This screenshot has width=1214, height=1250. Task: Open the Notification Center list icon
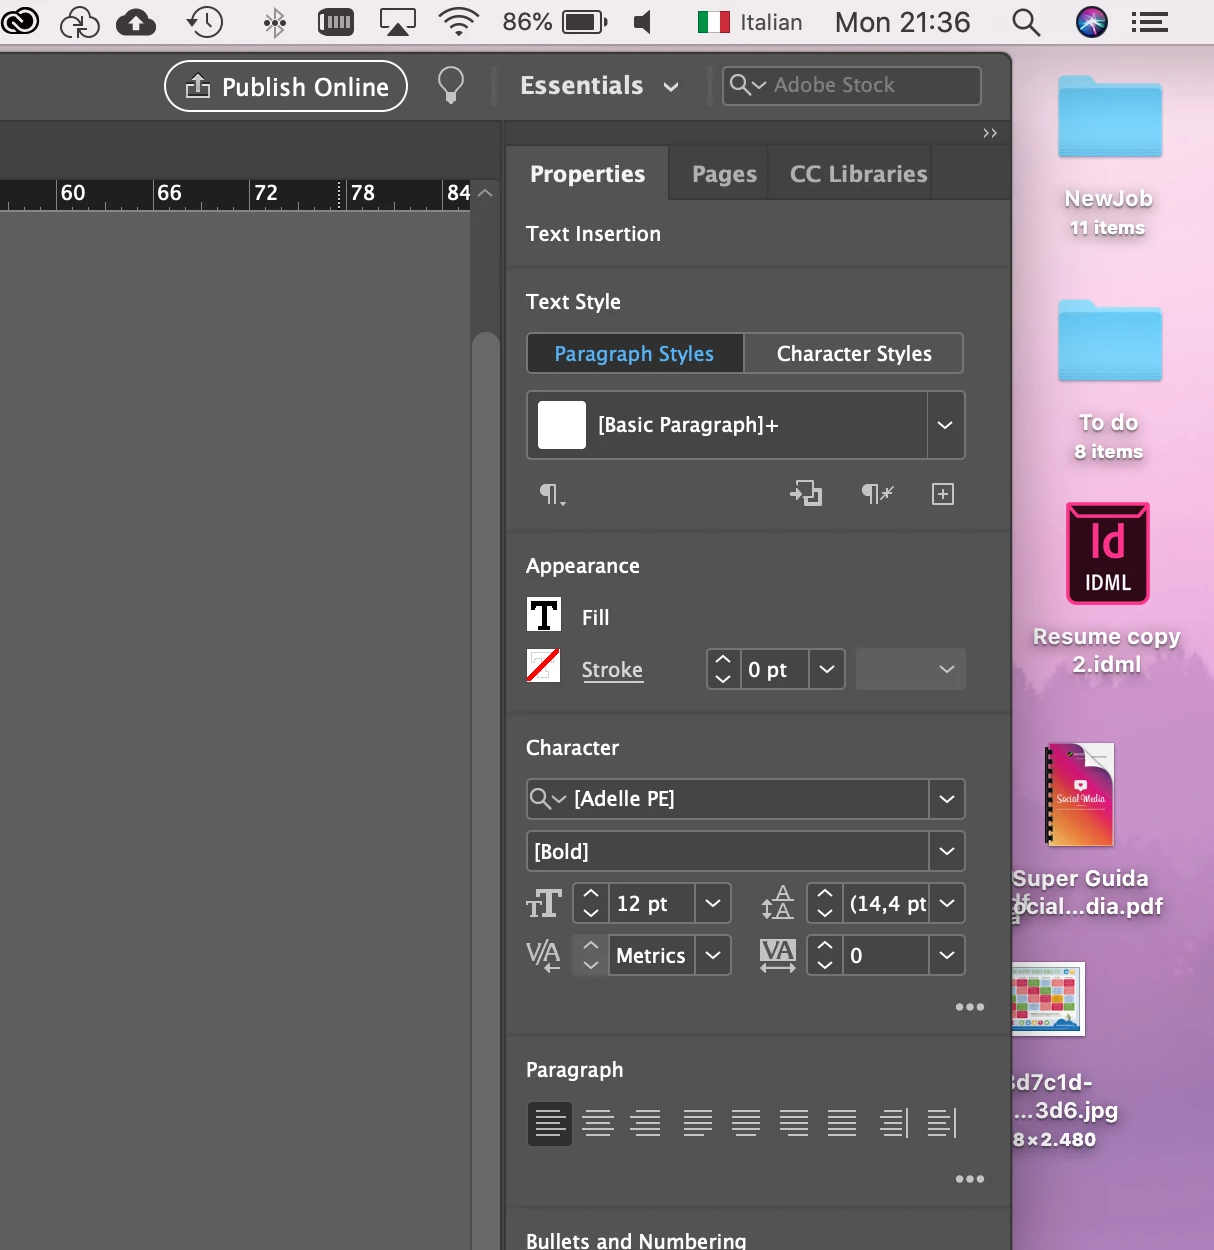1150,22
